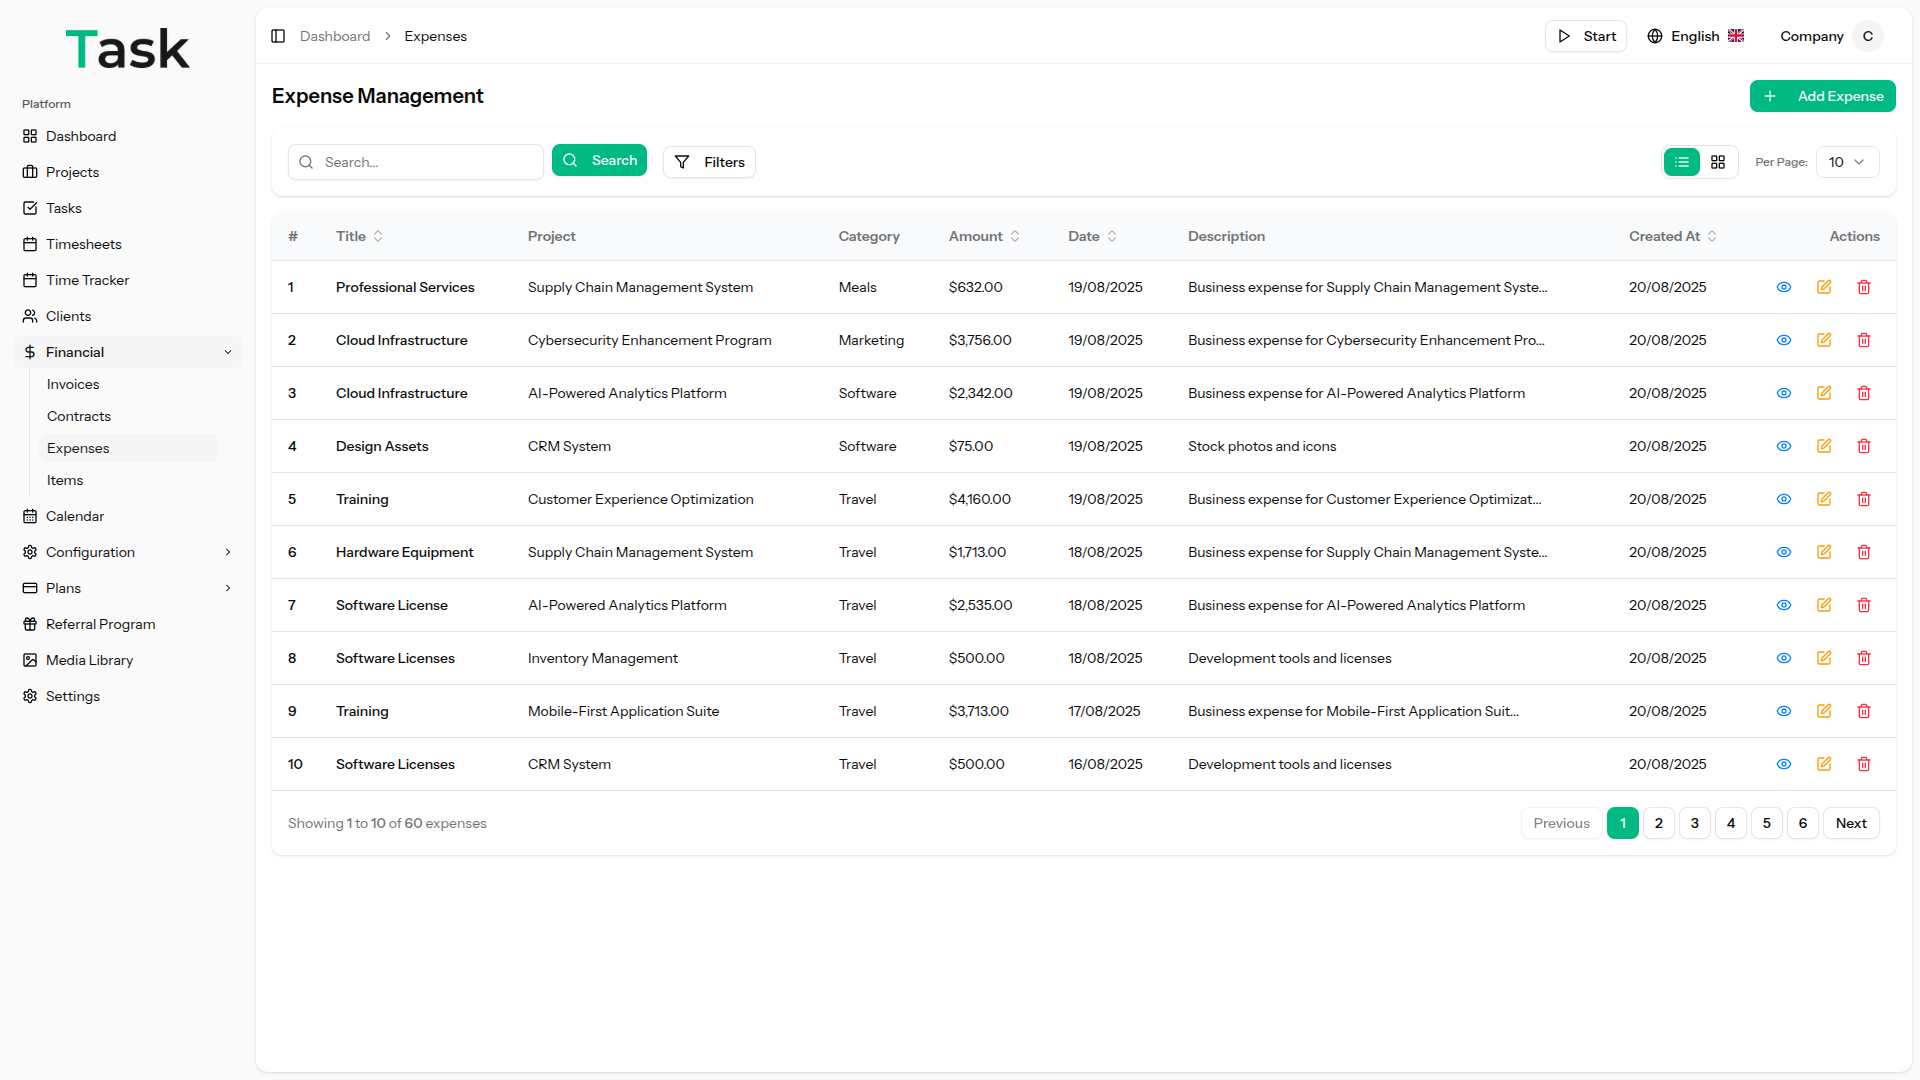Screen dimensions: 1920x1080
Task: Open the Per Page dropdown
Action: [1846, 162]
